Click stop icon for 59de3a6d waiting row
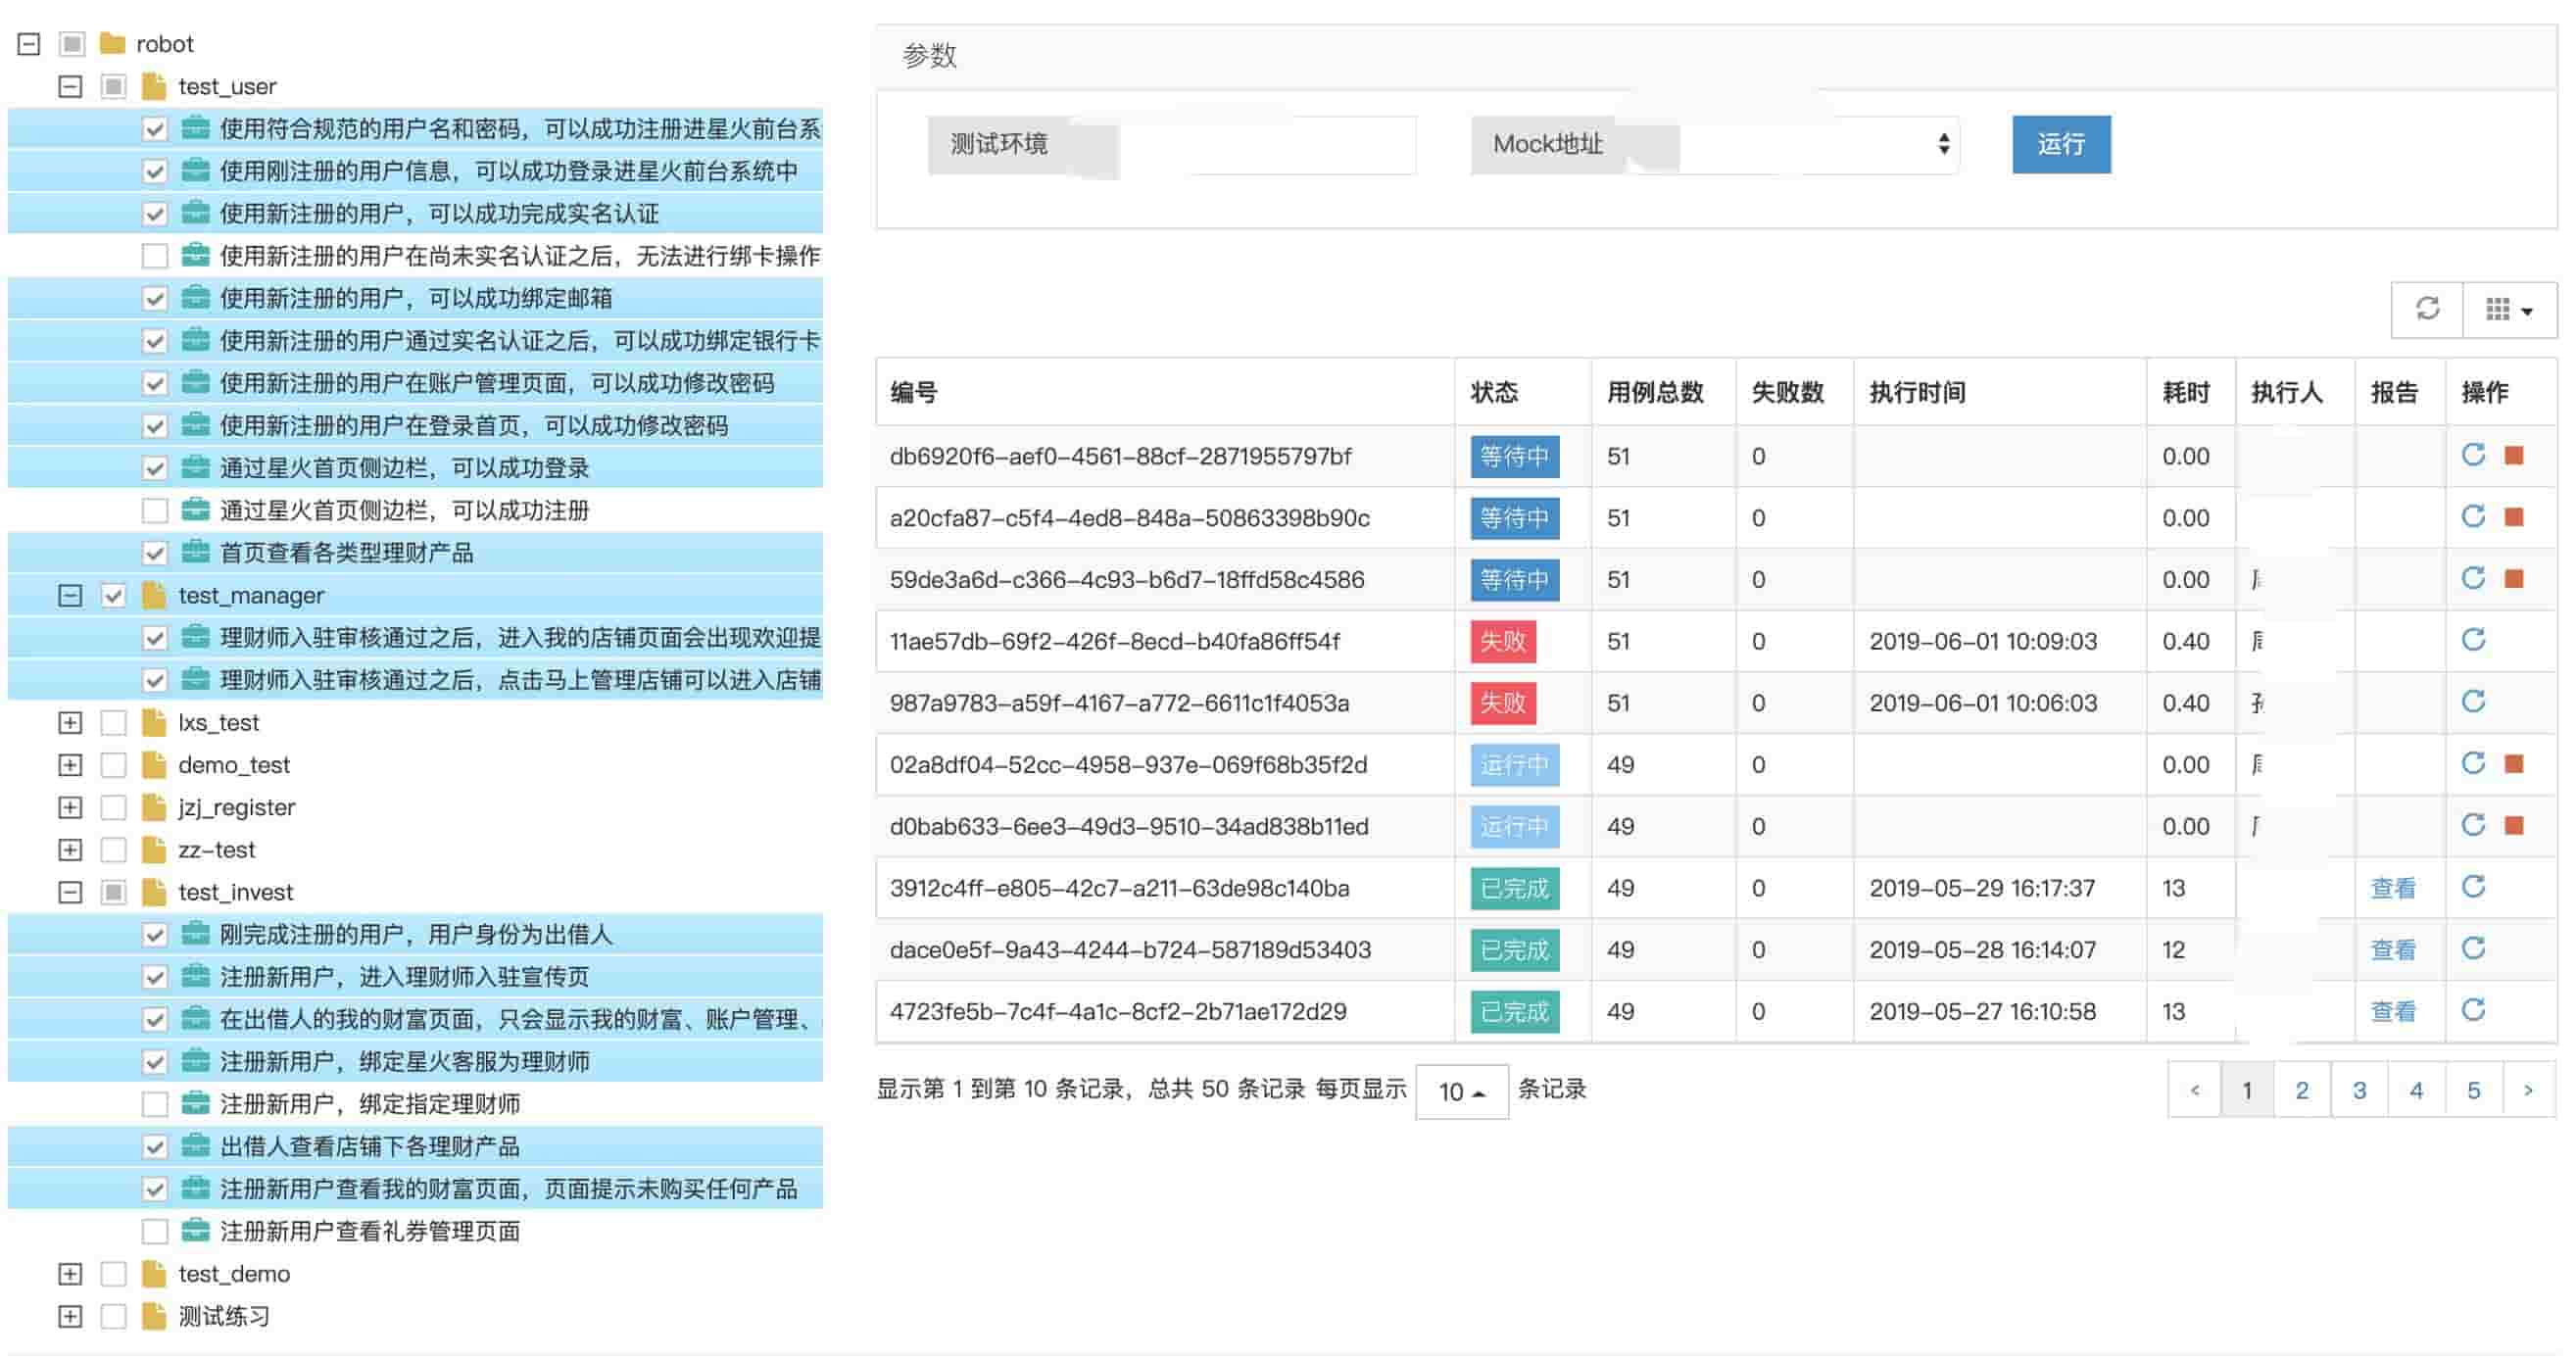Viewport: 2576px width, 1359px height. click(x=2514, y=579)
